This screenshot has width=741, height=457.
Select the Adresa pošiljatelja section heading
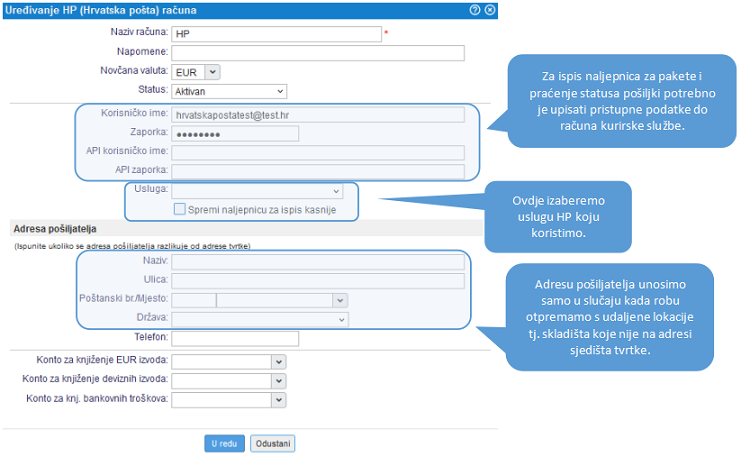[x=55, y=229]
